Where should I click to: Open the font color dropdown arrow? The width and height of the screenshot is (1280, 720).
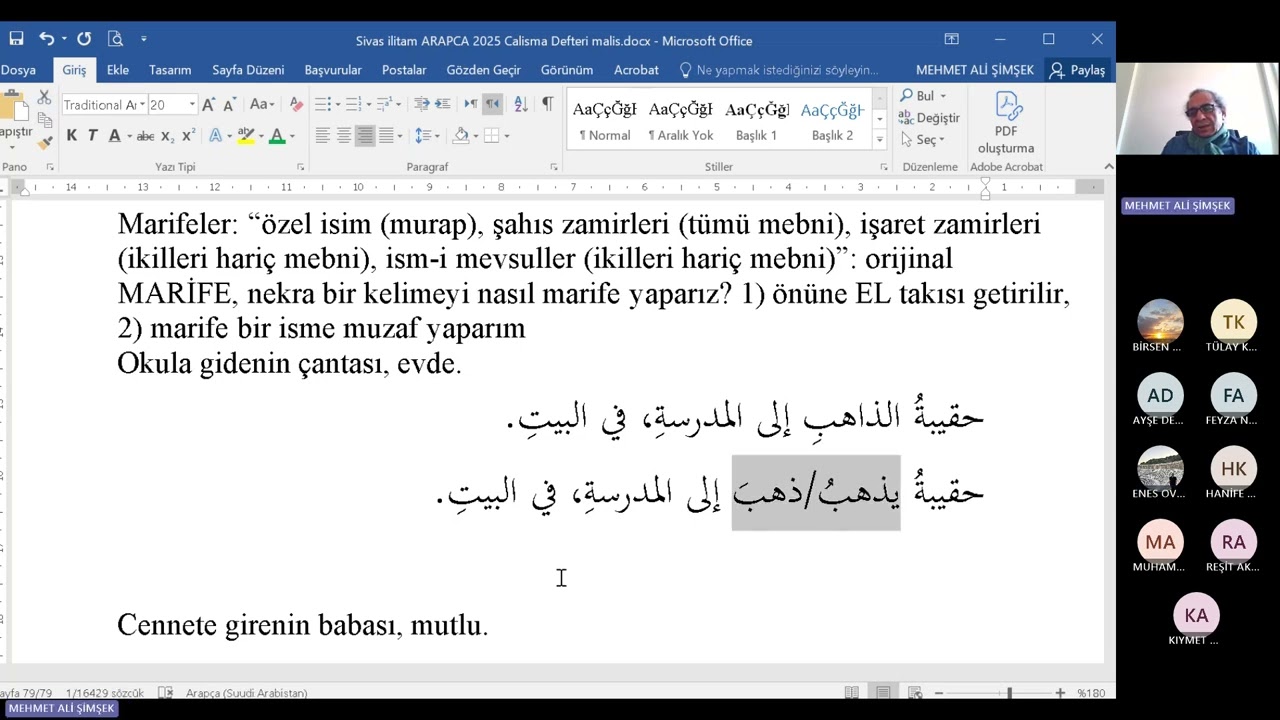point(291,136)
